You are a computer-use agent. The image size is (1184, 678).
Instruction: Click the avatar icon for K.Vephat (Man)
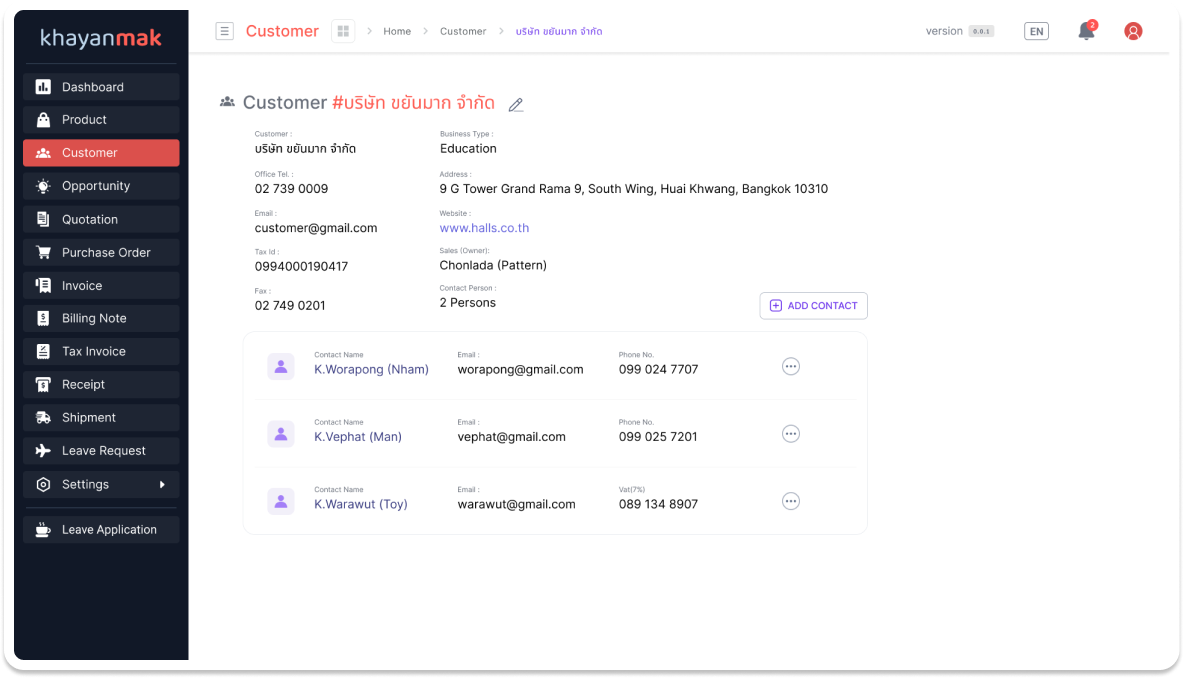[x=281, y=434]
